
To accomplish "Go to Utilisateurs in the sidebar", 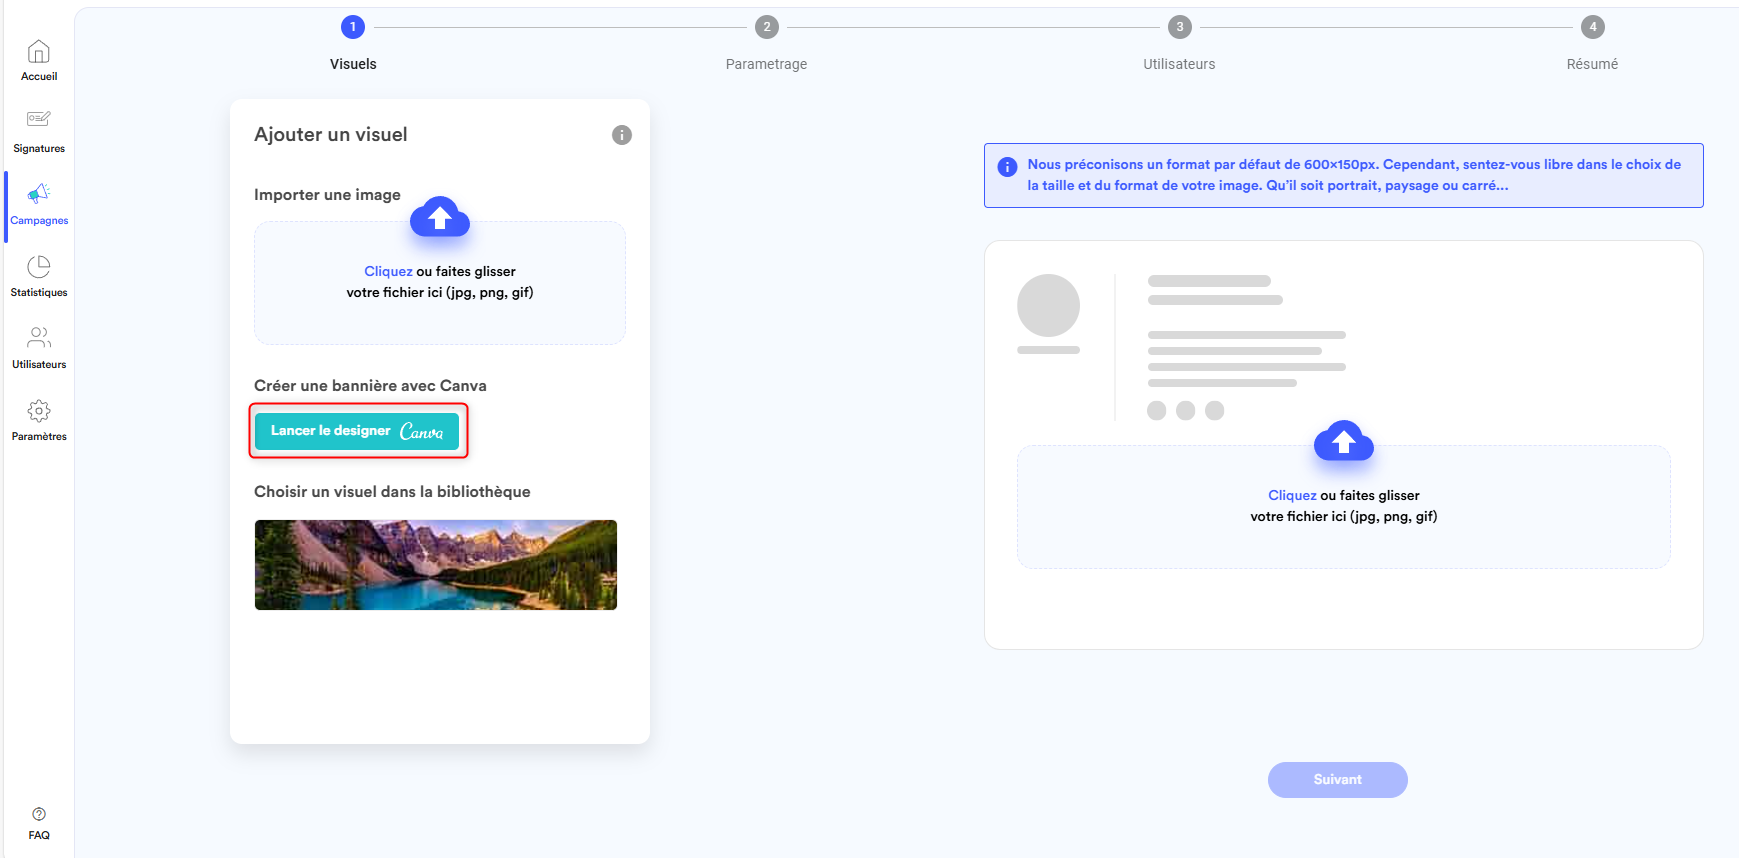I will point(39,338).
